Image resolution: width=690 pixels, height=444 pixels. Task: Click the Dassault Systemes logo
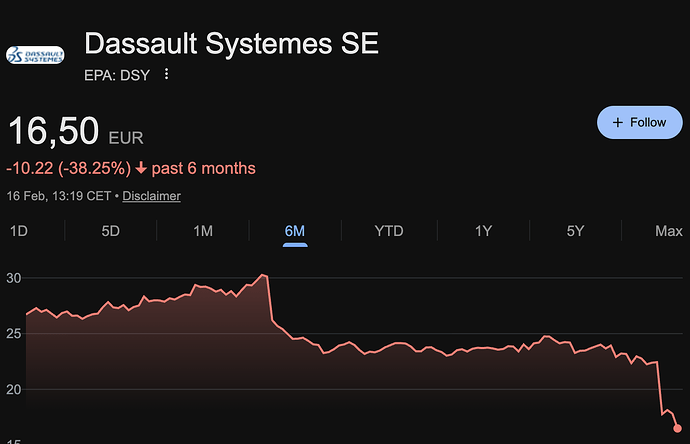click(35, 55)
